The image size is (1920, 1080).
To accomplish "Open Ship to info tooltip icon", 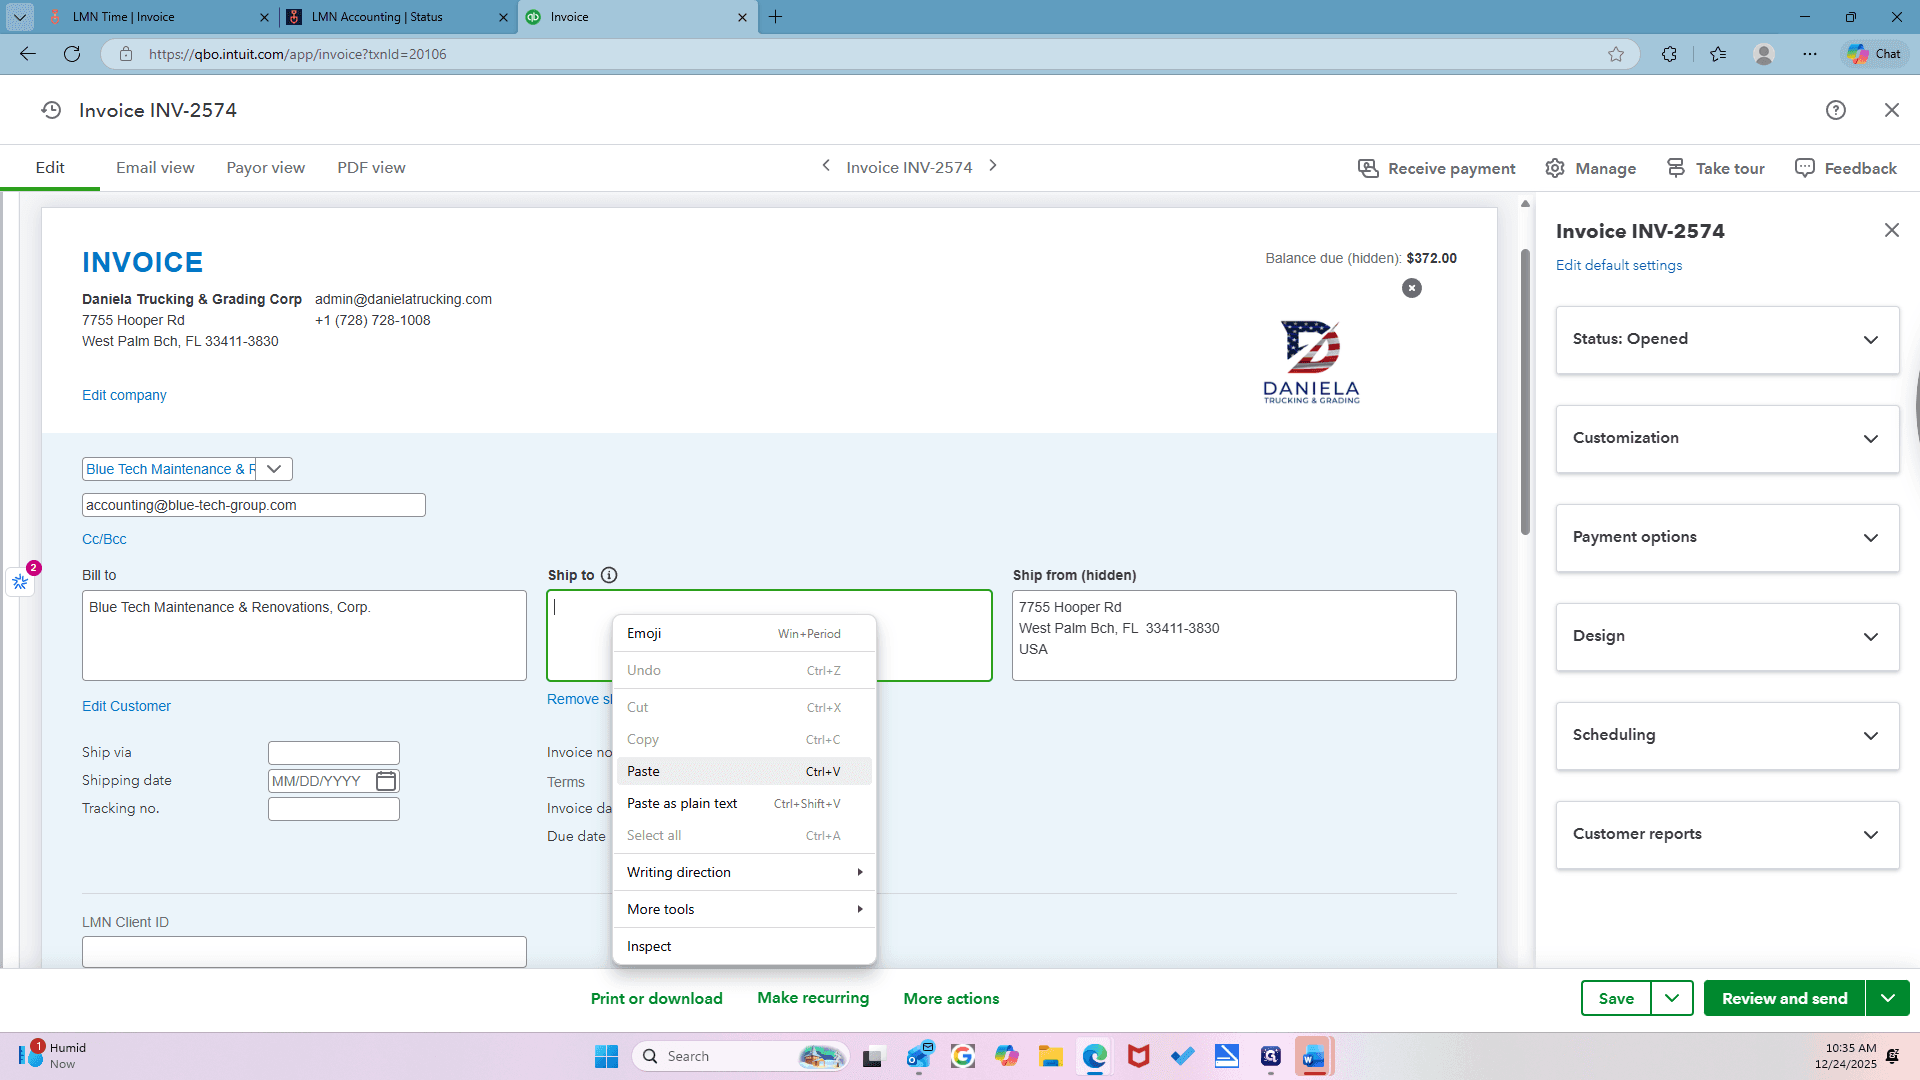I will click(x=609, y=575).
